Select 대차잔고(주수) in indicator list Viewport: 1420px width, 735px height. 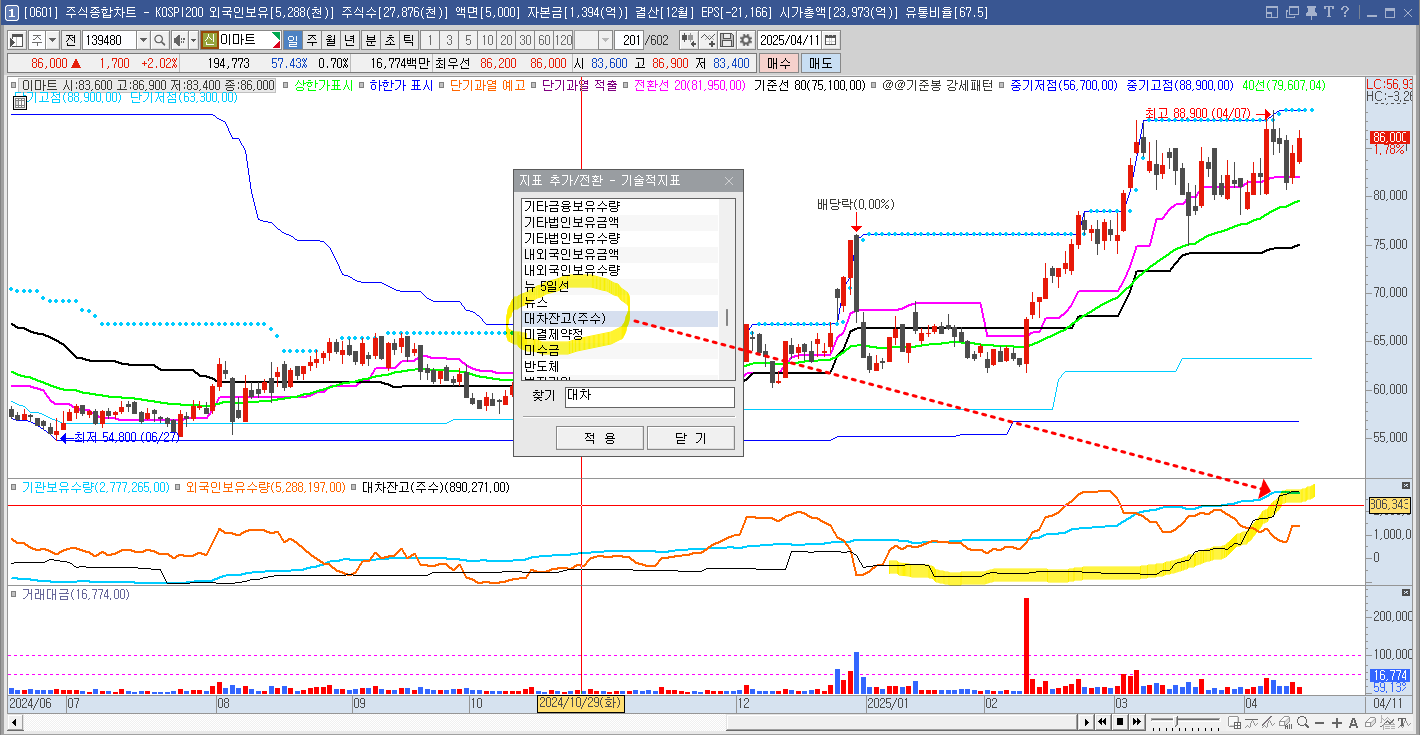tap(620, 318)
